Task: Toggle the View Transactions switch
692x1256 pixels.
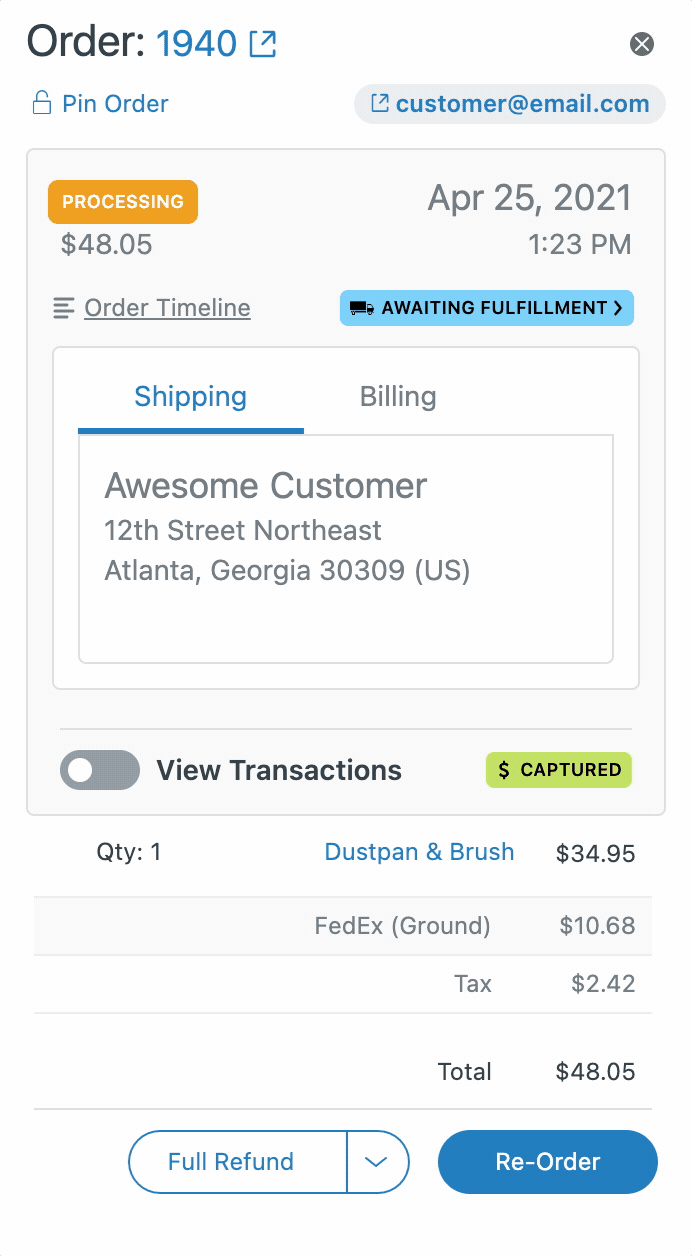Action: coord(100,770)
